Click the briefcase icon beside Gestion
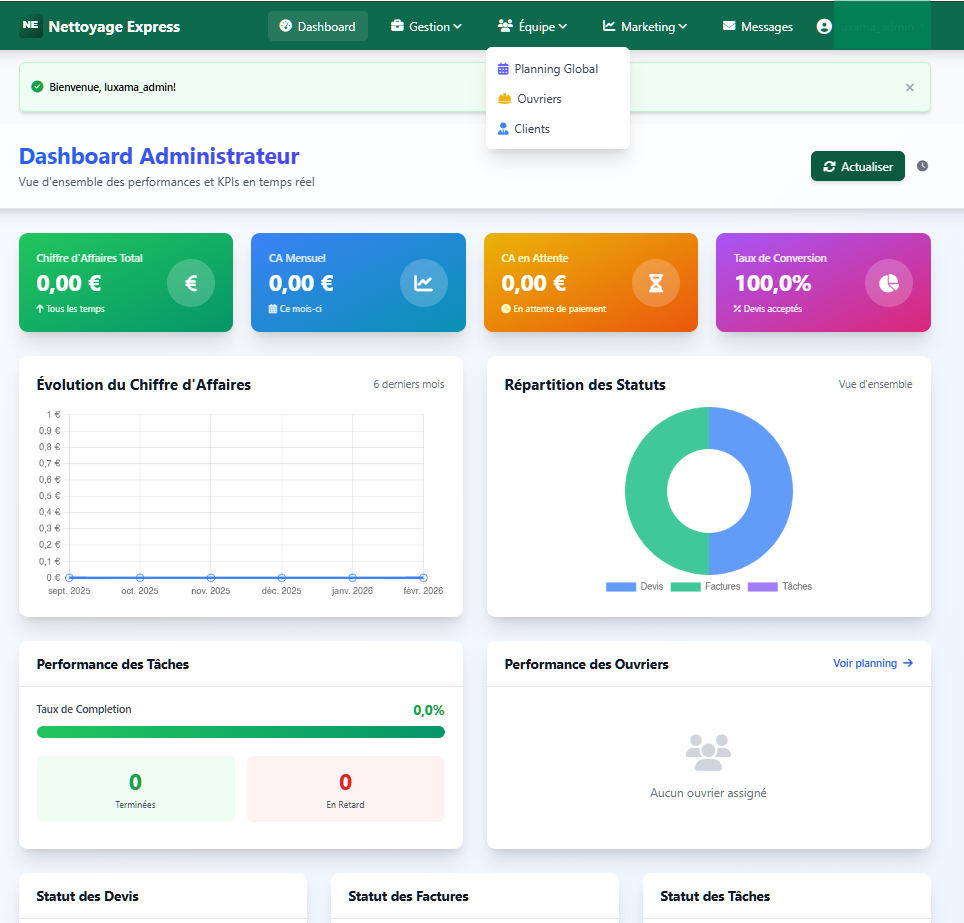Screen dimensions: 964x923 pos(397,26)
